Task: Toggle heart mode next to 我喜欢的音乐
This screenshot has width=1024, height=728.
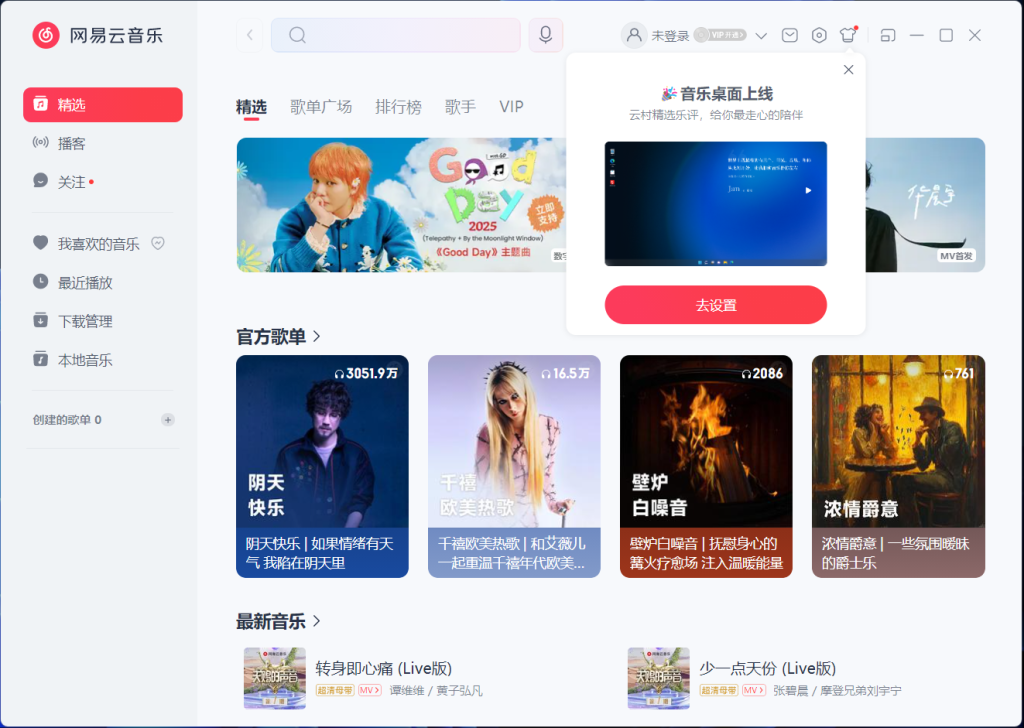Action: (157, 242)
